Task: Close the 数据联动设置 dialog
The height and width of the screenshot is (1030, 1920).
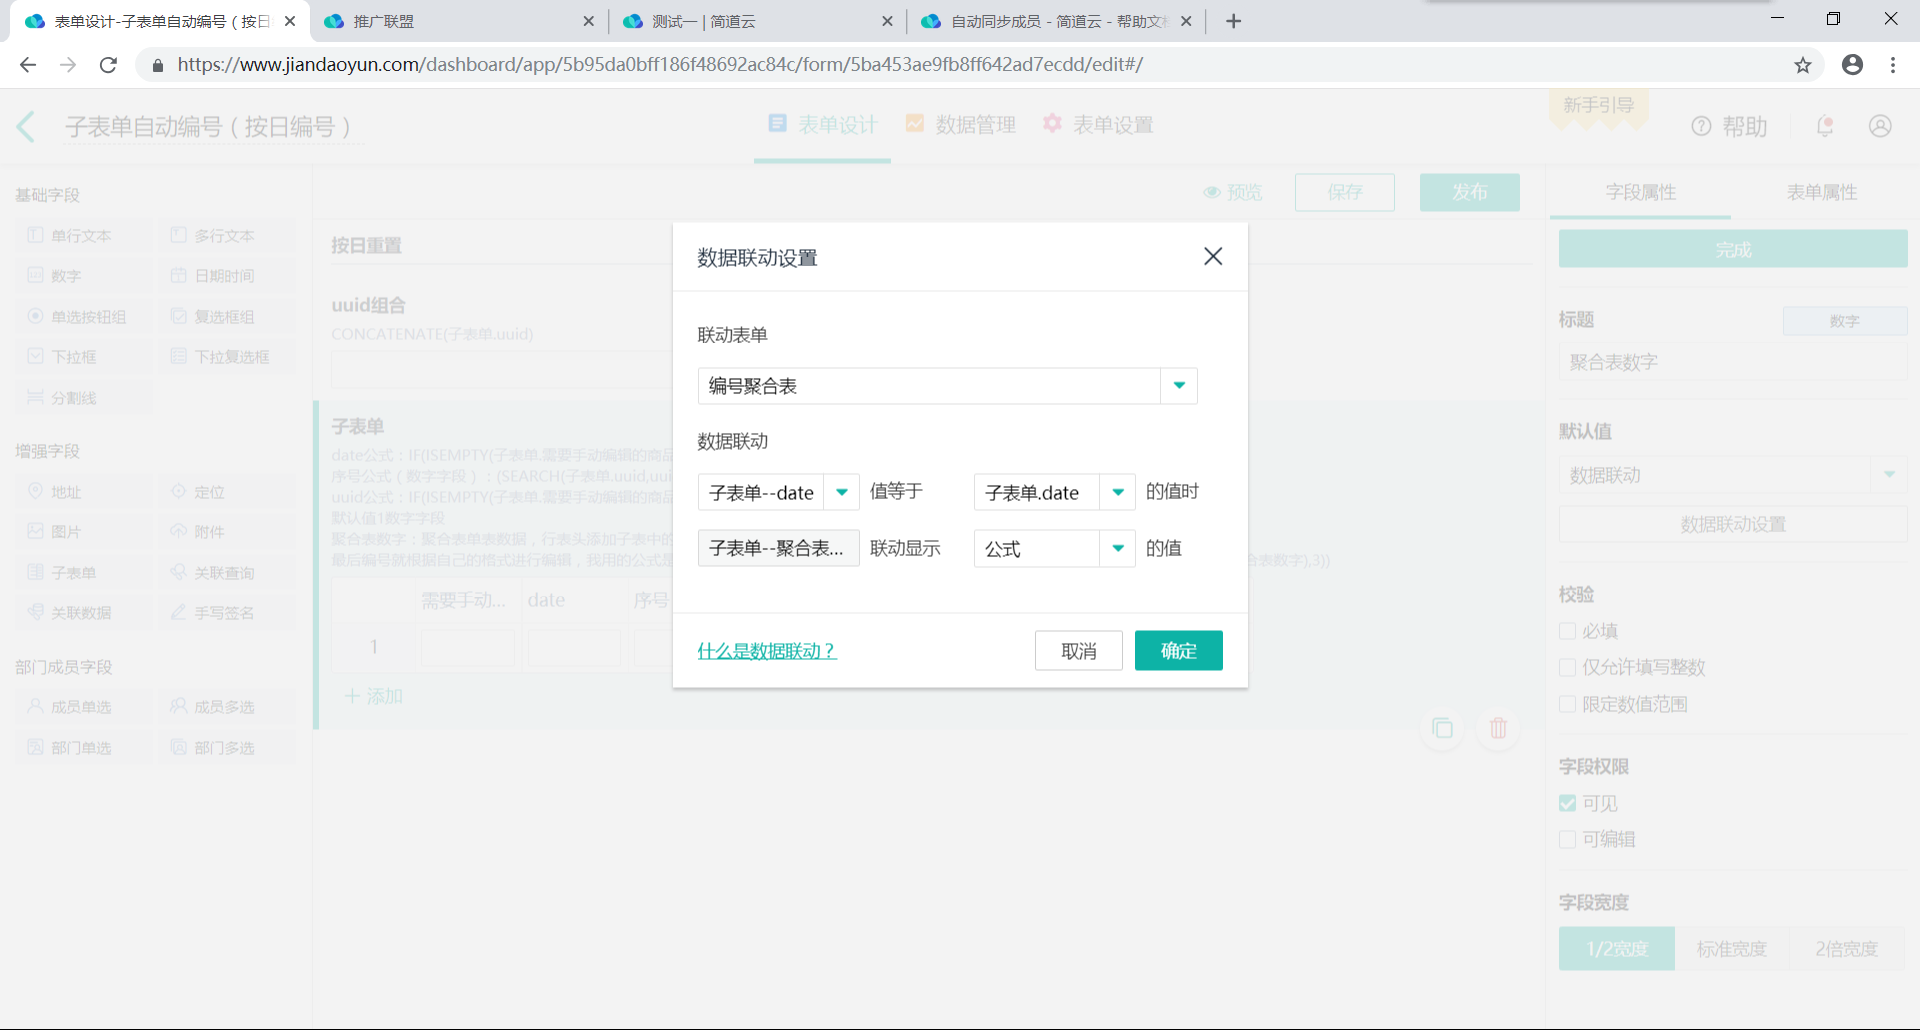Action: click(1212, 257)
